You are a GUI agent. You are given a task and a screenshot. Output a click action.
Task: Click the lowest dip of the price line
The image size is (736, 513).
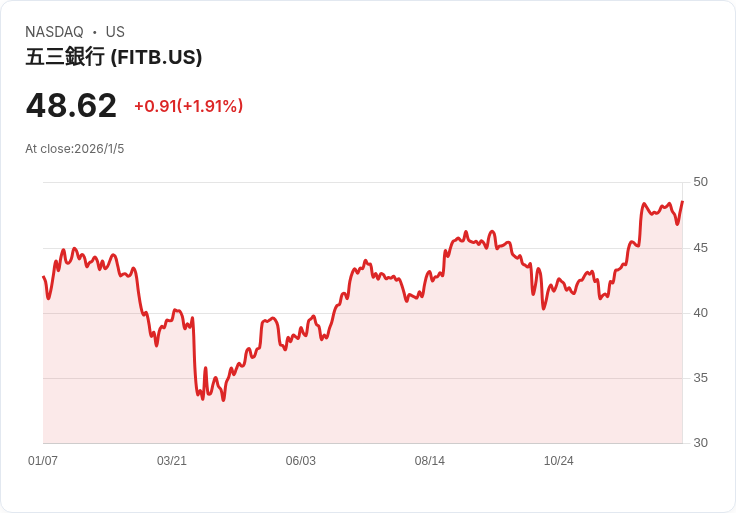[x=223, y=400]
